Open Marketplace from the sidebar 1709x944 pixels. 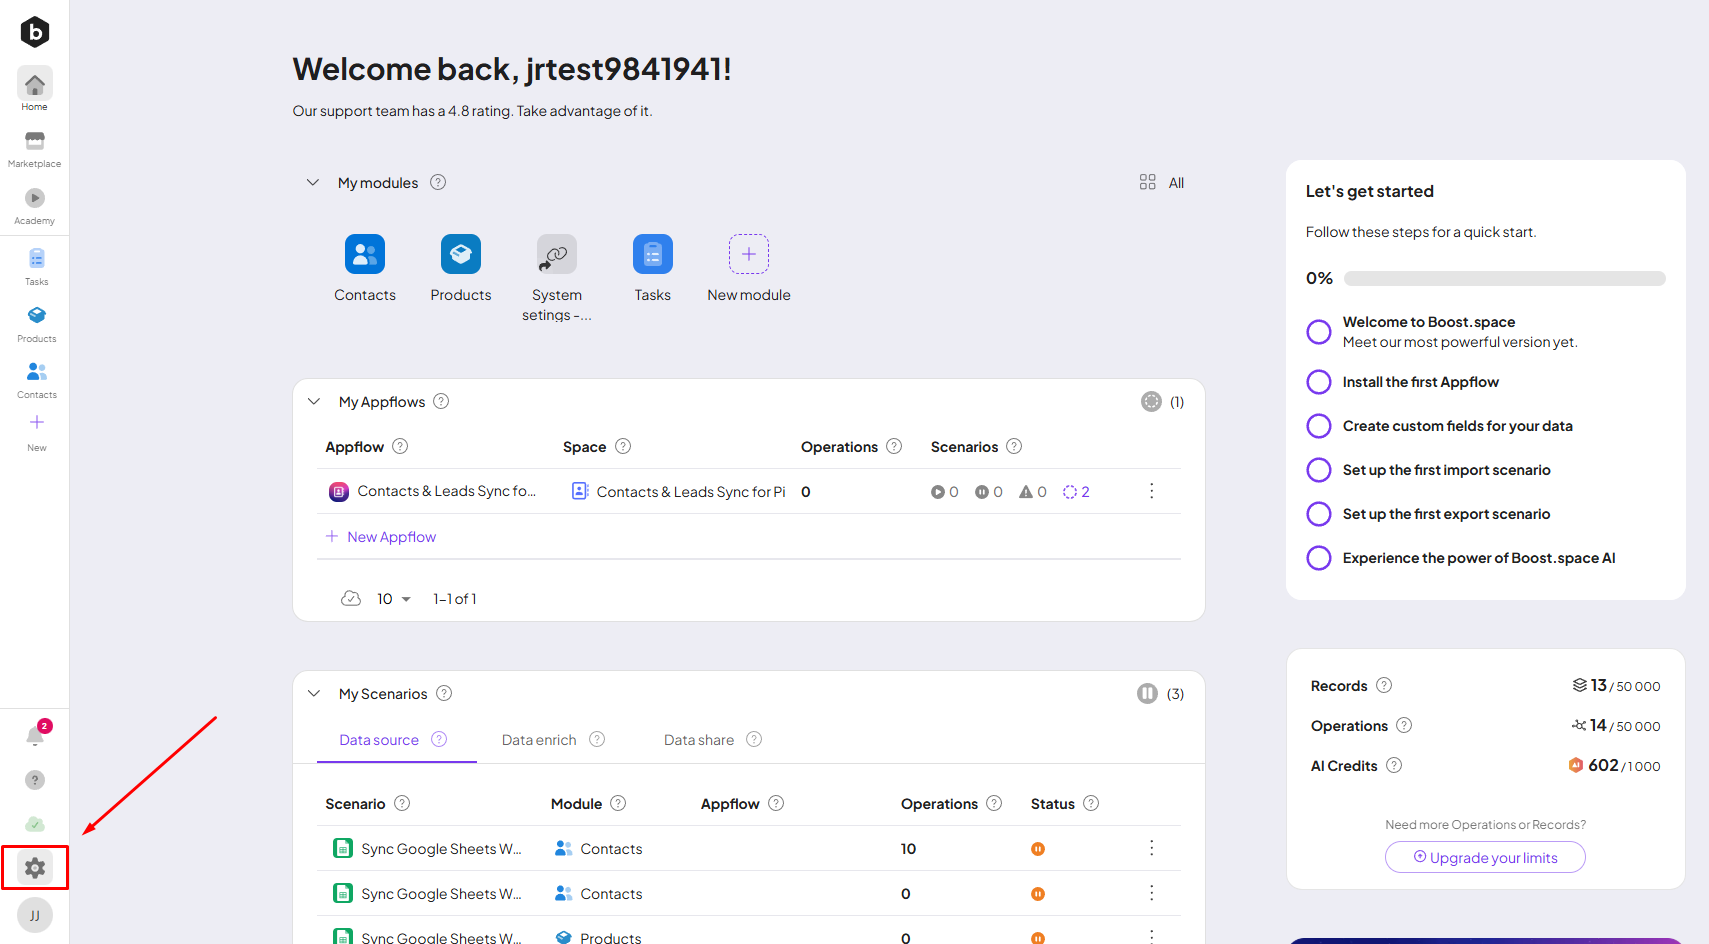click(35, 148)
